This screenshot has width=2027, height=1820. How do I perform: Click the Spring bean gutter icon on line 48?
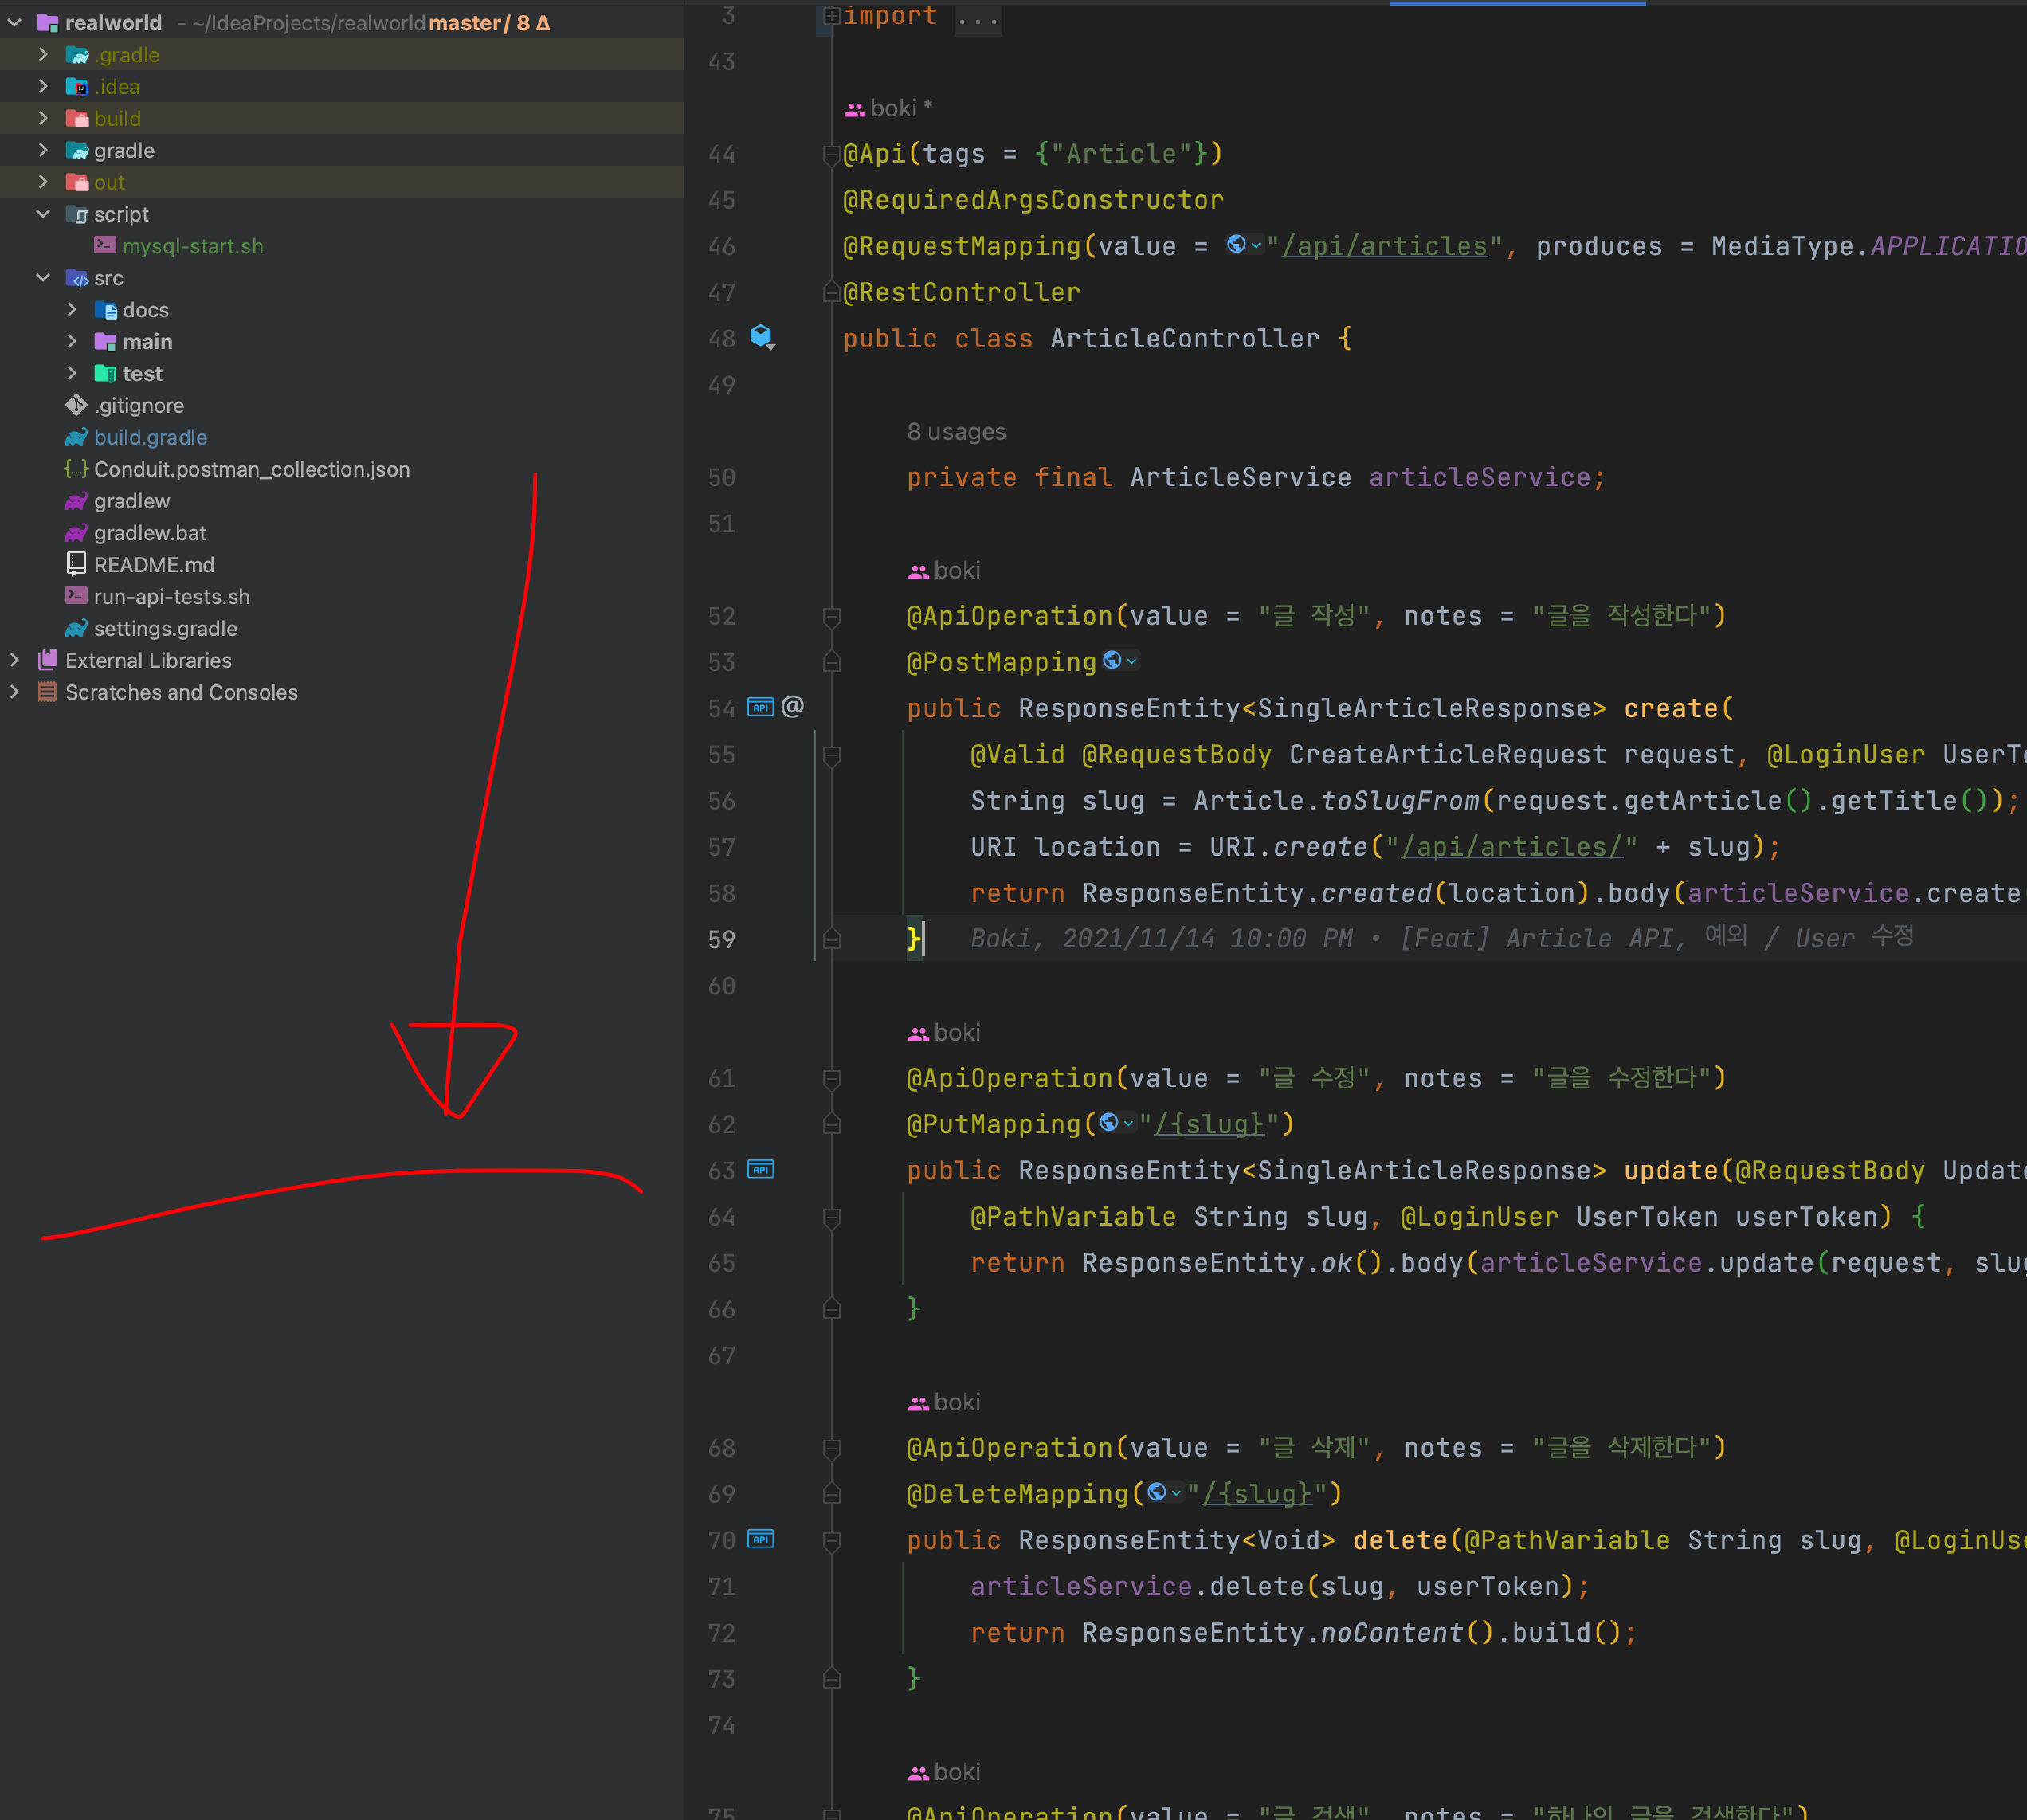[x=762, y=337]
